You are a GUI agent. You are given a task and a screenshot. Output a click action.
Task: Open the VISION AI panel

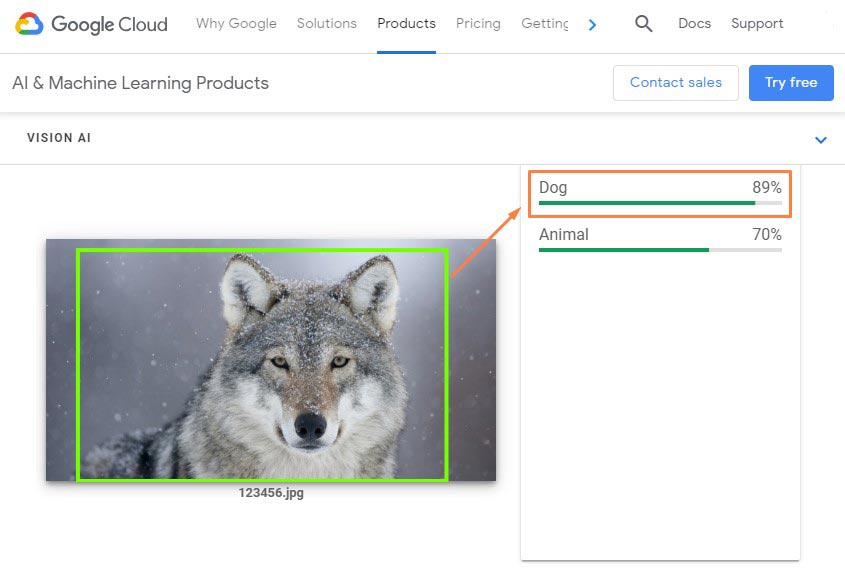(x=58, y=138)
